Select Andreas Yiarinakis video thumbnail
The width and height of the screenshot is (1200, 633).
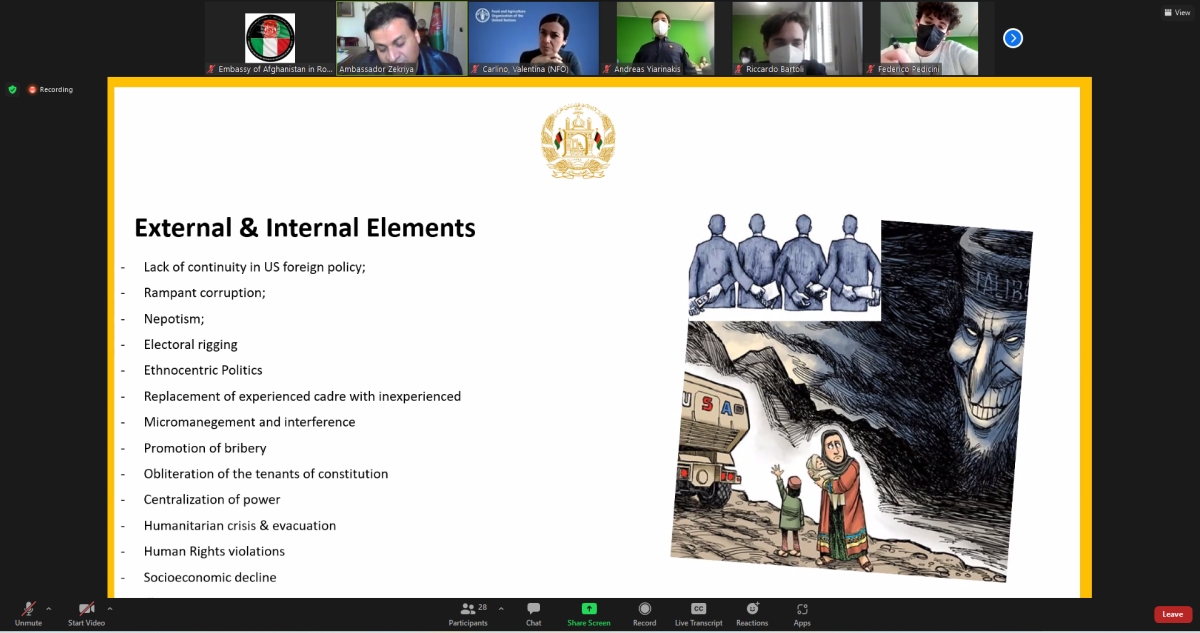pyautogui.click(x=665, y=38)
